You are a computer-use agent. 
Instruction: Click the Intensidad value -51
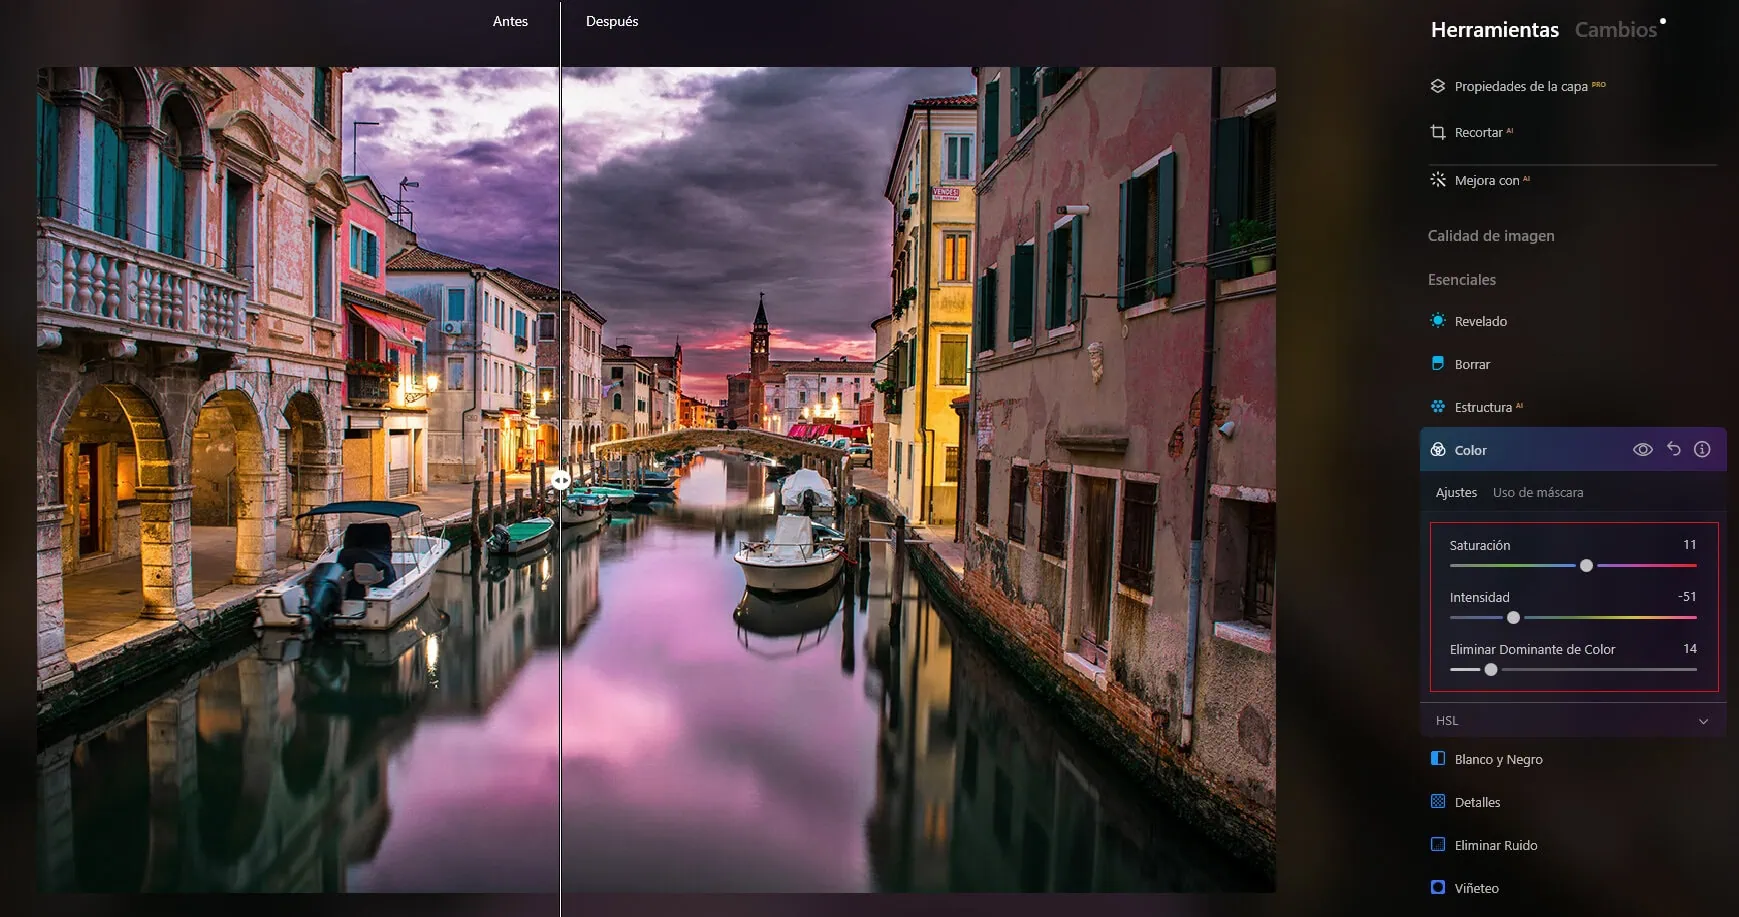(1687, 597)
